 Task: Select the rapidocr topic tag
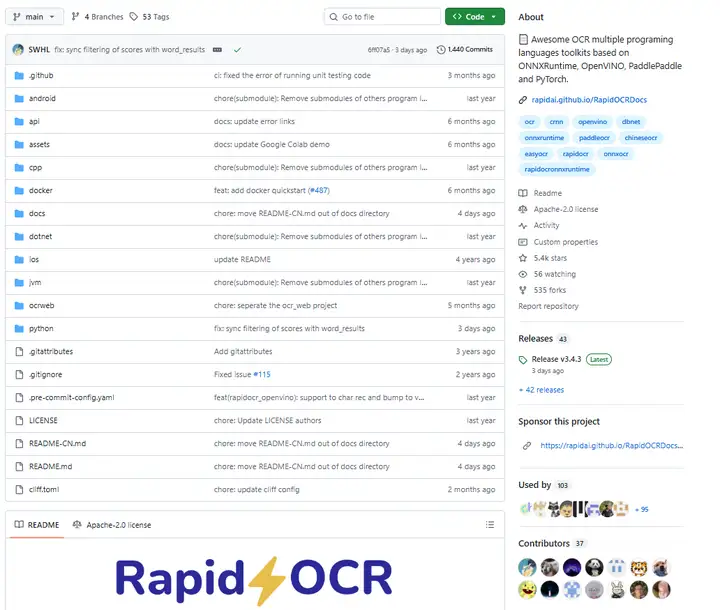pos(575,154)
